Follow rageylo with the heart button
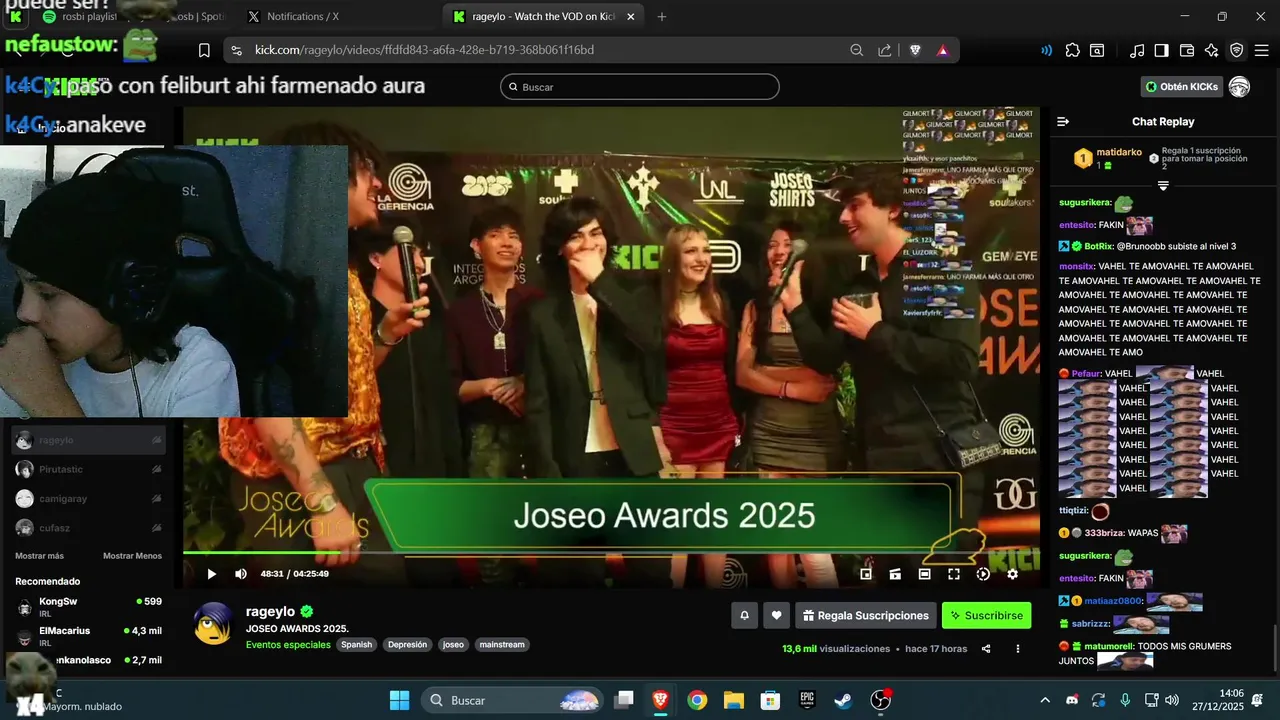 (777, 616)
